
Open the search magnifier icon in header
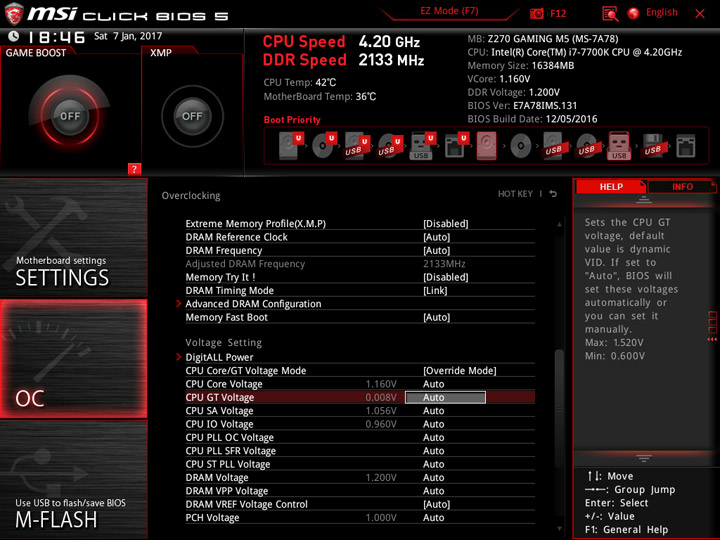(610, 14)
